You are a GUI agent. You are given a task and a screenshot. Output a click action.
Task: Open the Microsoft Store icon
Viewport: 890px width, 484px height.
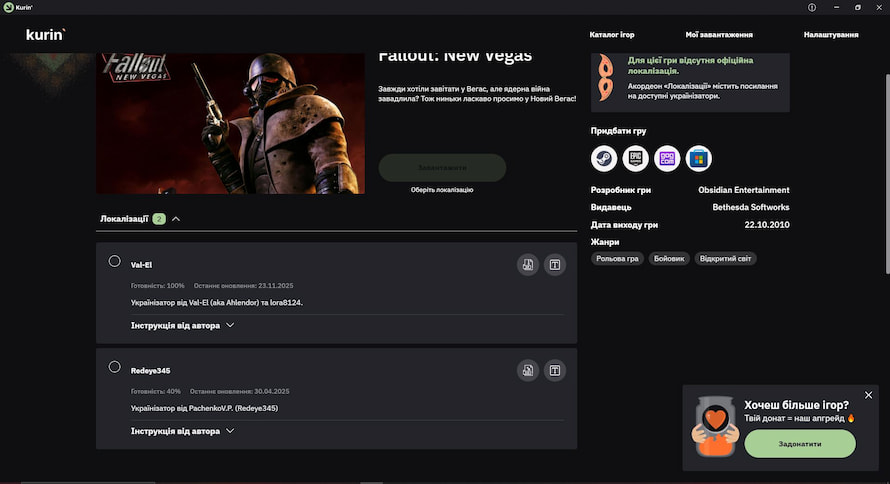click(x=699, y=158)
